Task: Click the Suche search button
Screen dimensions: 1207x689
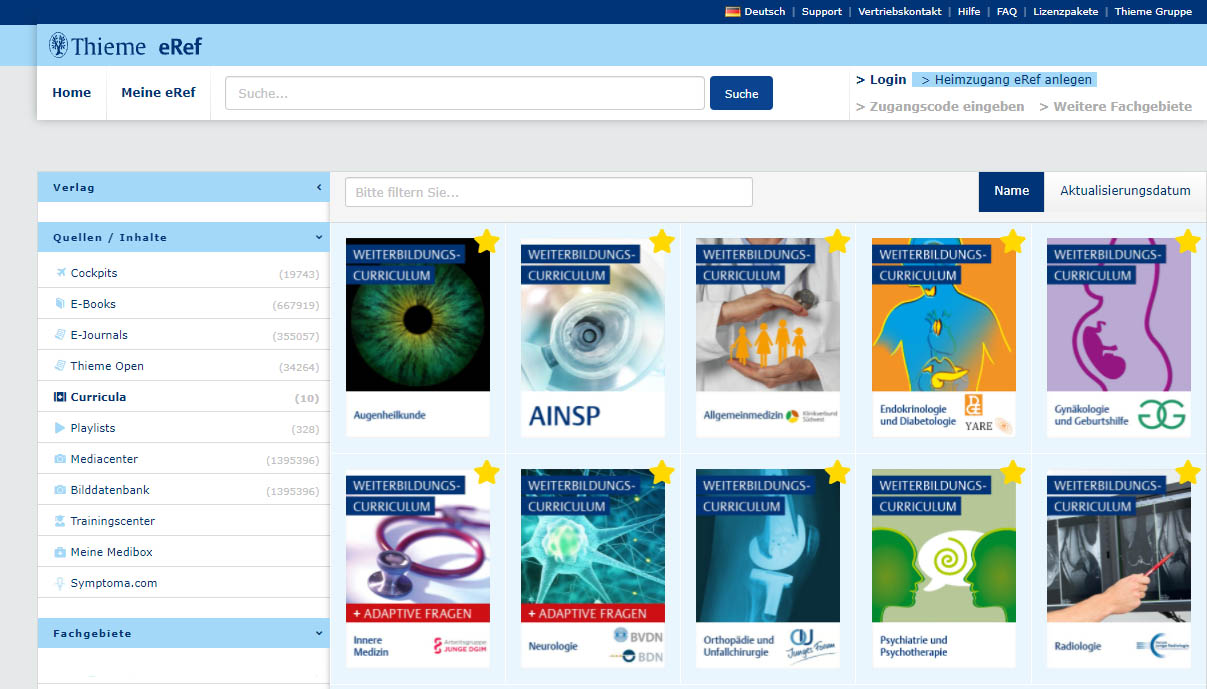Action: (x=741, y=93)
